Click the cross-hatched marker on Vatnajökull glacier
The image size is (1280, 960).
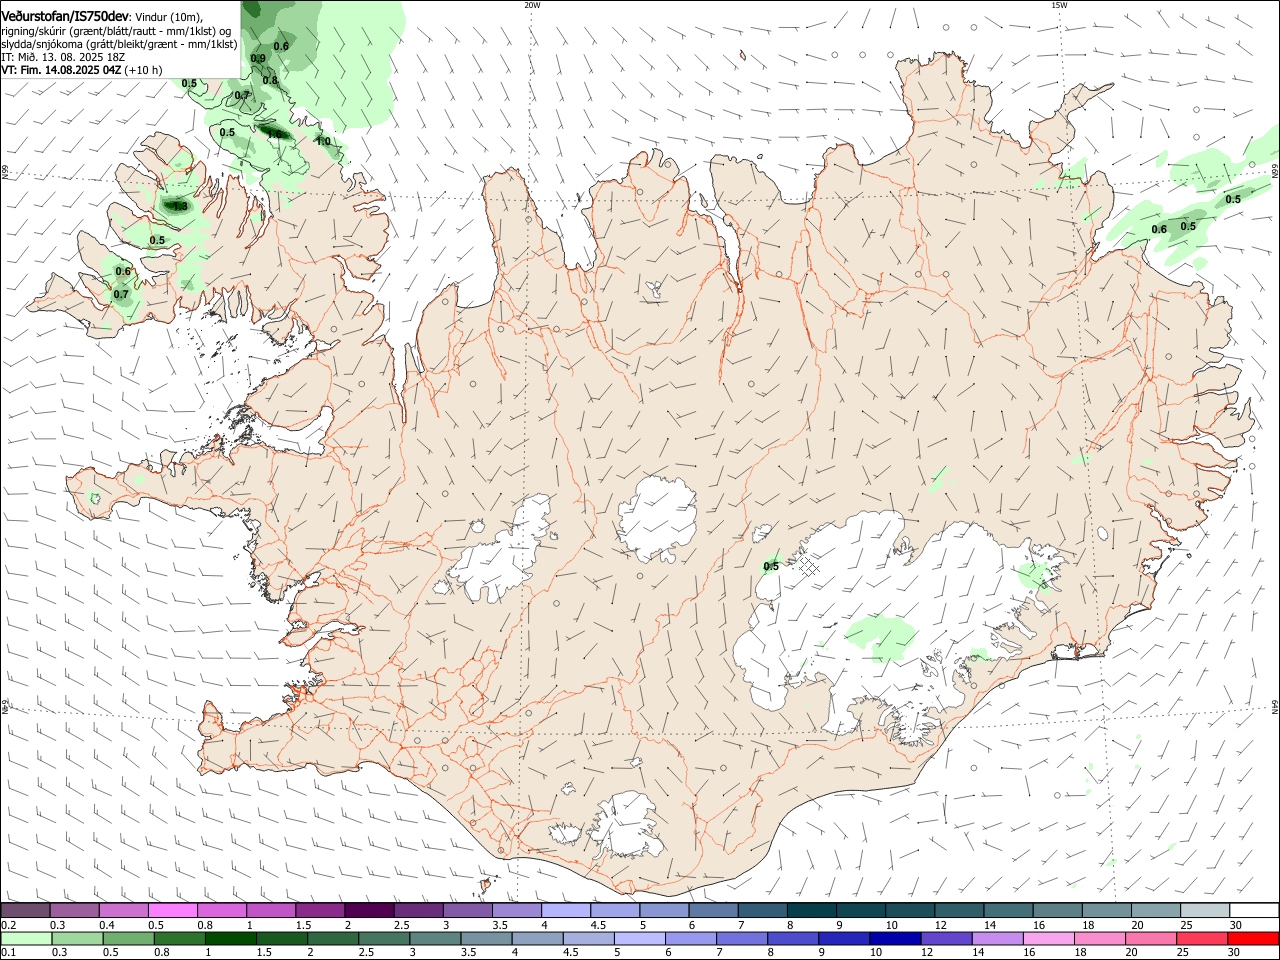(x=809, y=567)
